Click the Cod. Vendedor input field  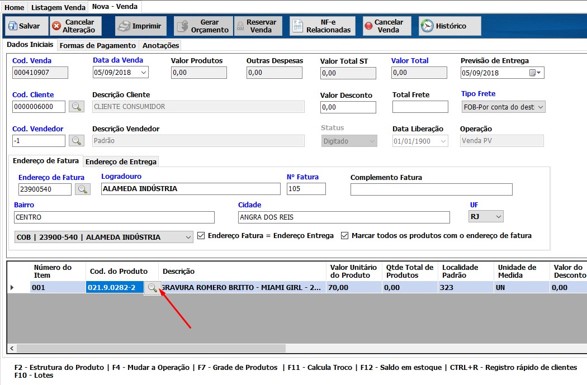pyautogui.click(x=39, y=141)
